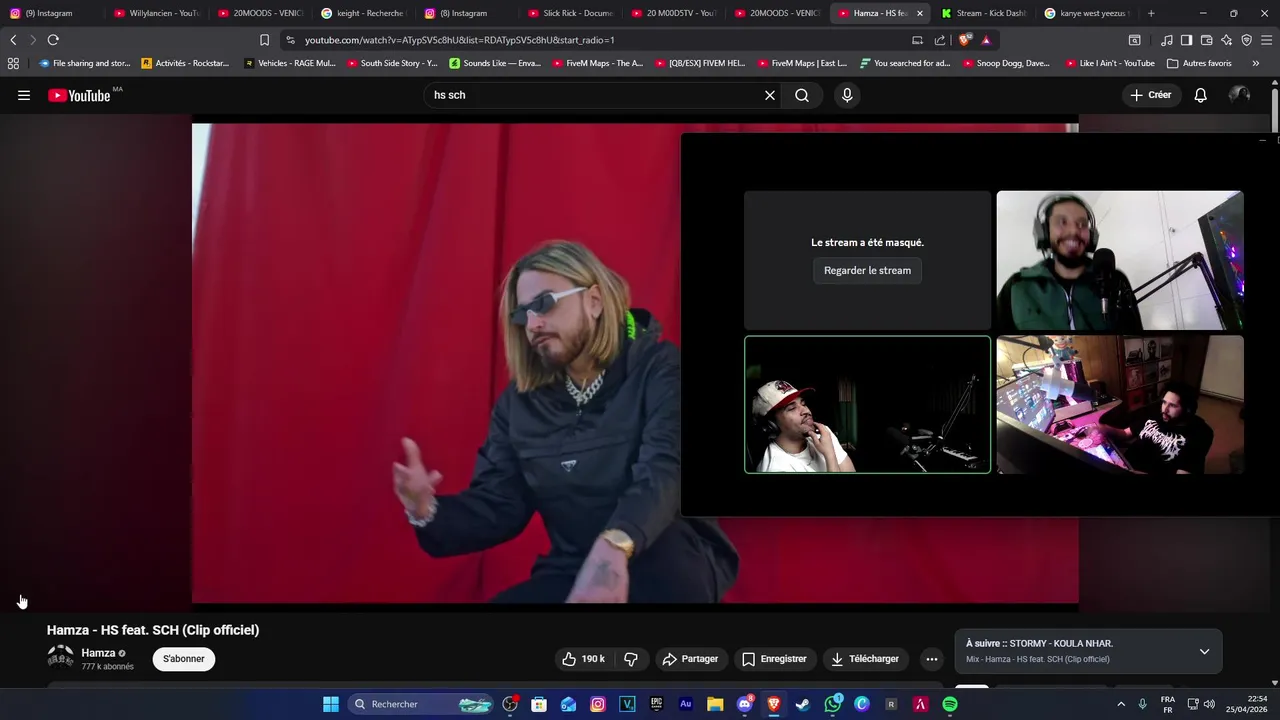The width and height of the screenshot is (1280, 720).
Task: Switch to the 'keight - Recherche' tab
Action: (363, 13)
